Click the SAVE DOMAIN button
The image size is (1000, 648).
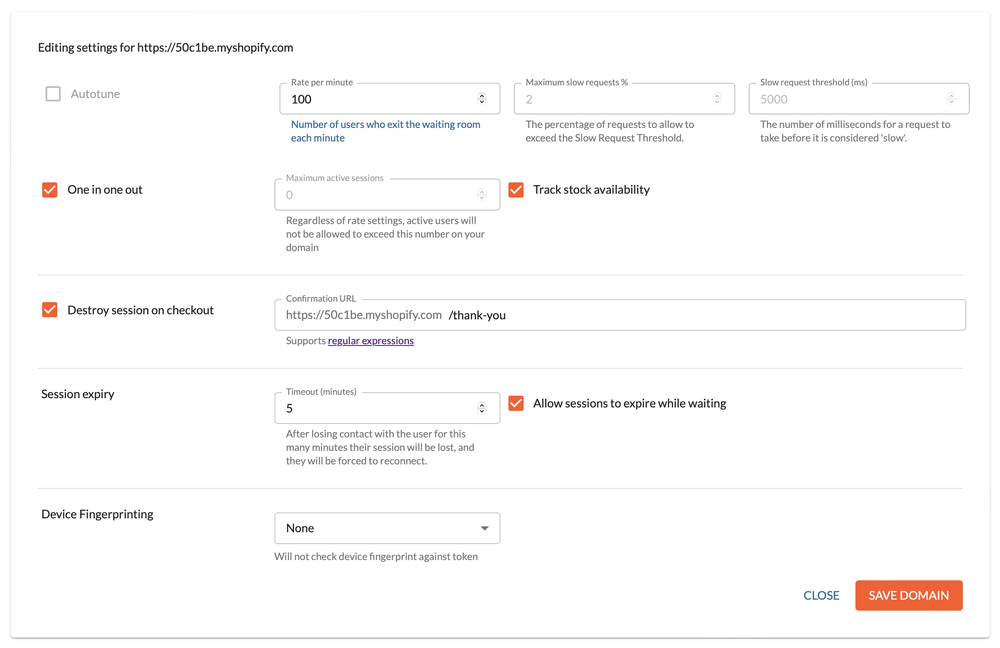909,595
